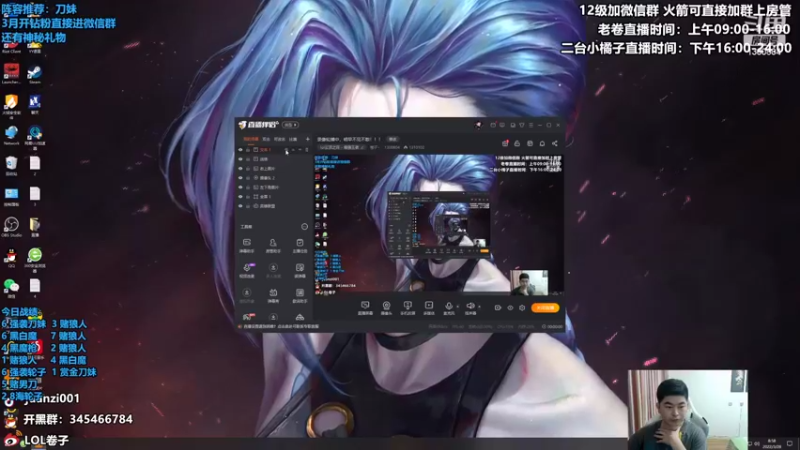This screenshot has width=800, height=450.
Task: Hide the fullscreen 1 source with its eye icon
Action: click(x=240, y=196)
